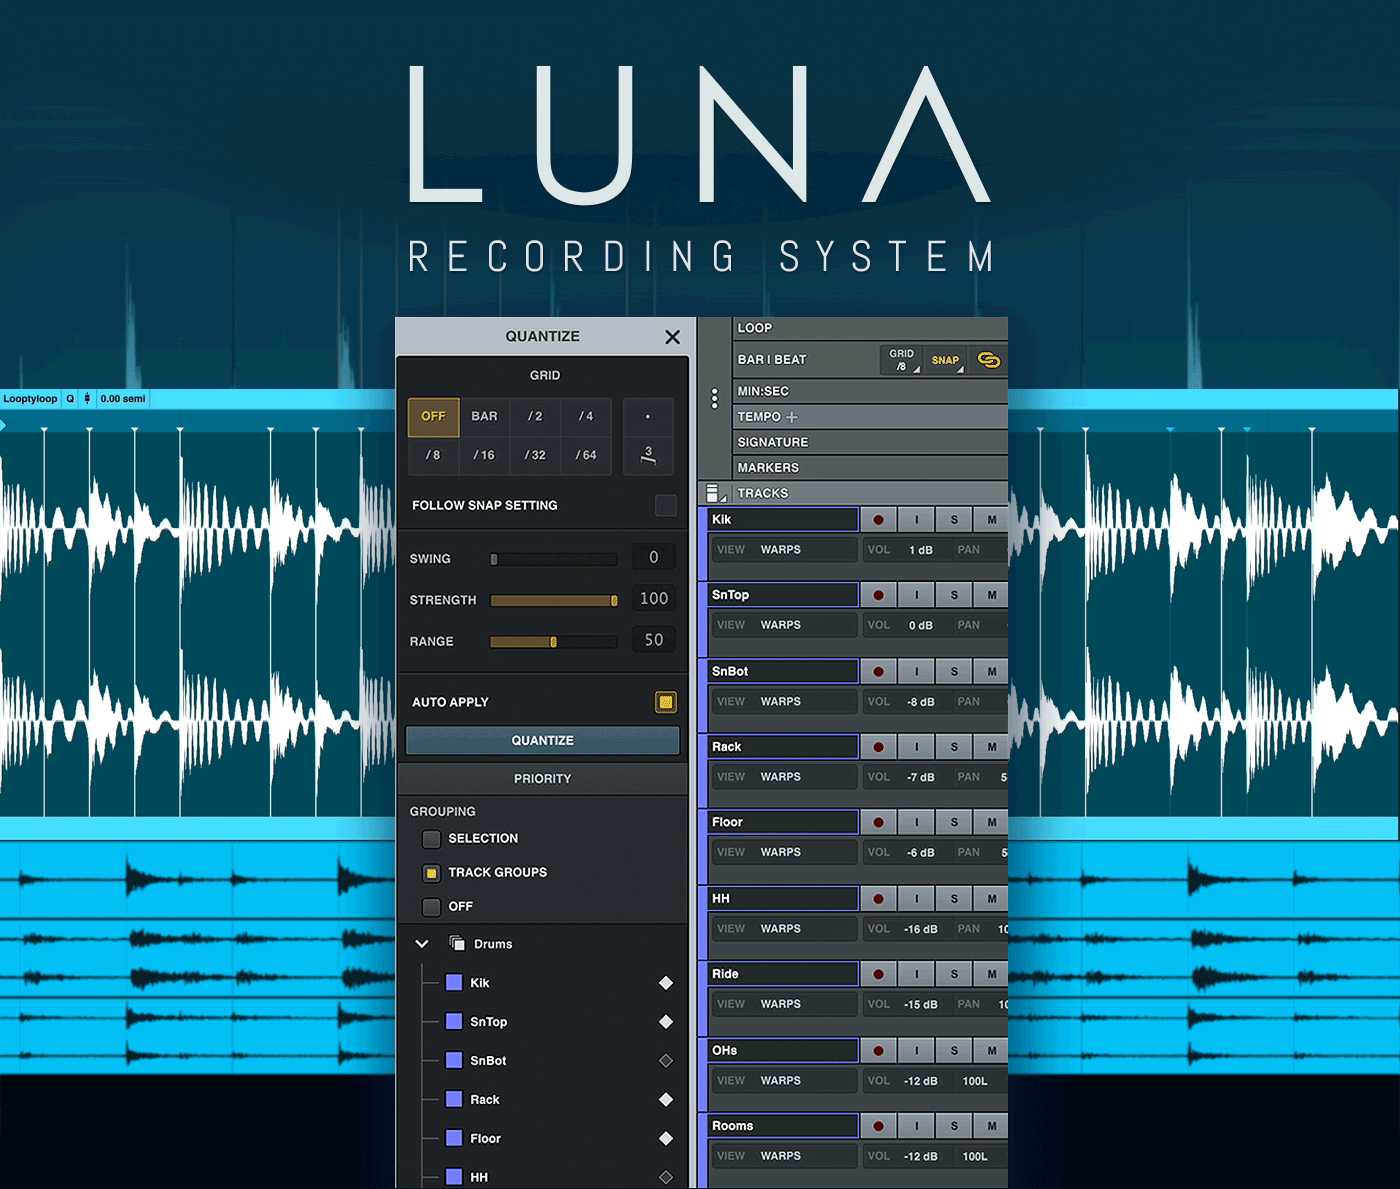Record-arm the Rooms track
The image size is (1400, 1189).
tap(878, 1126)
